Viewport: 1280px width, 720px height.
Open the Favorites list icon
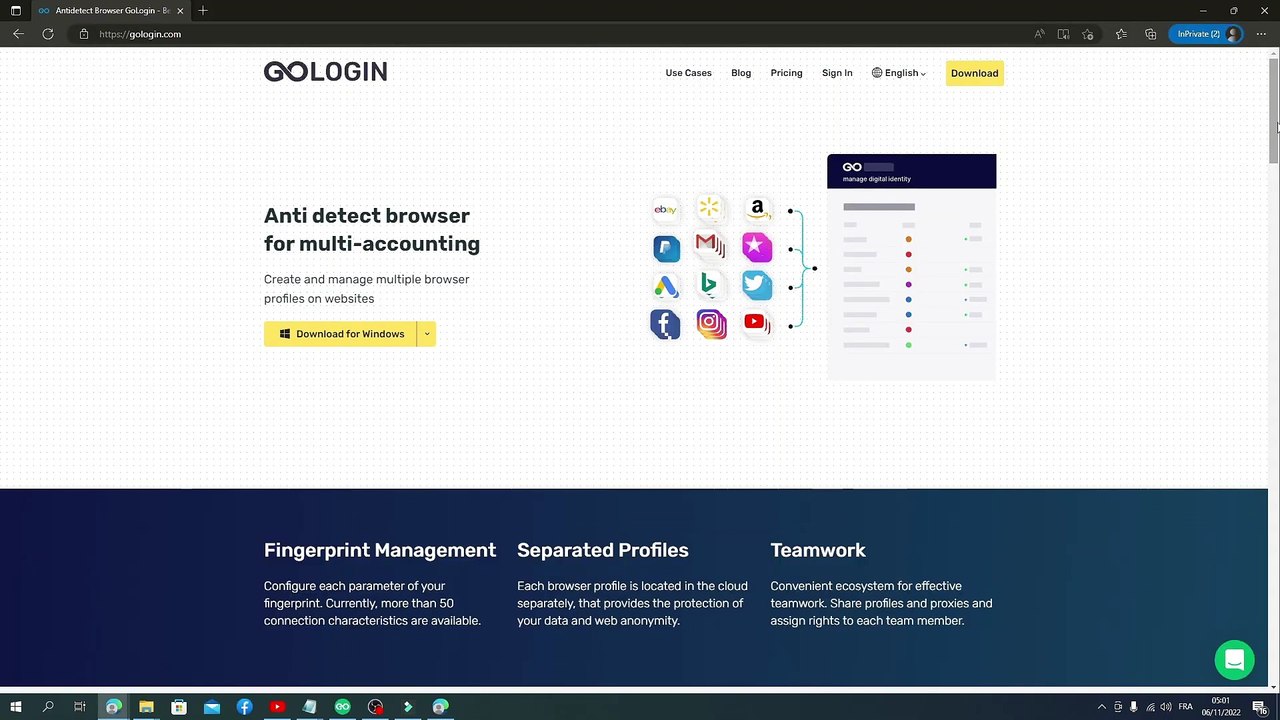1121,34
